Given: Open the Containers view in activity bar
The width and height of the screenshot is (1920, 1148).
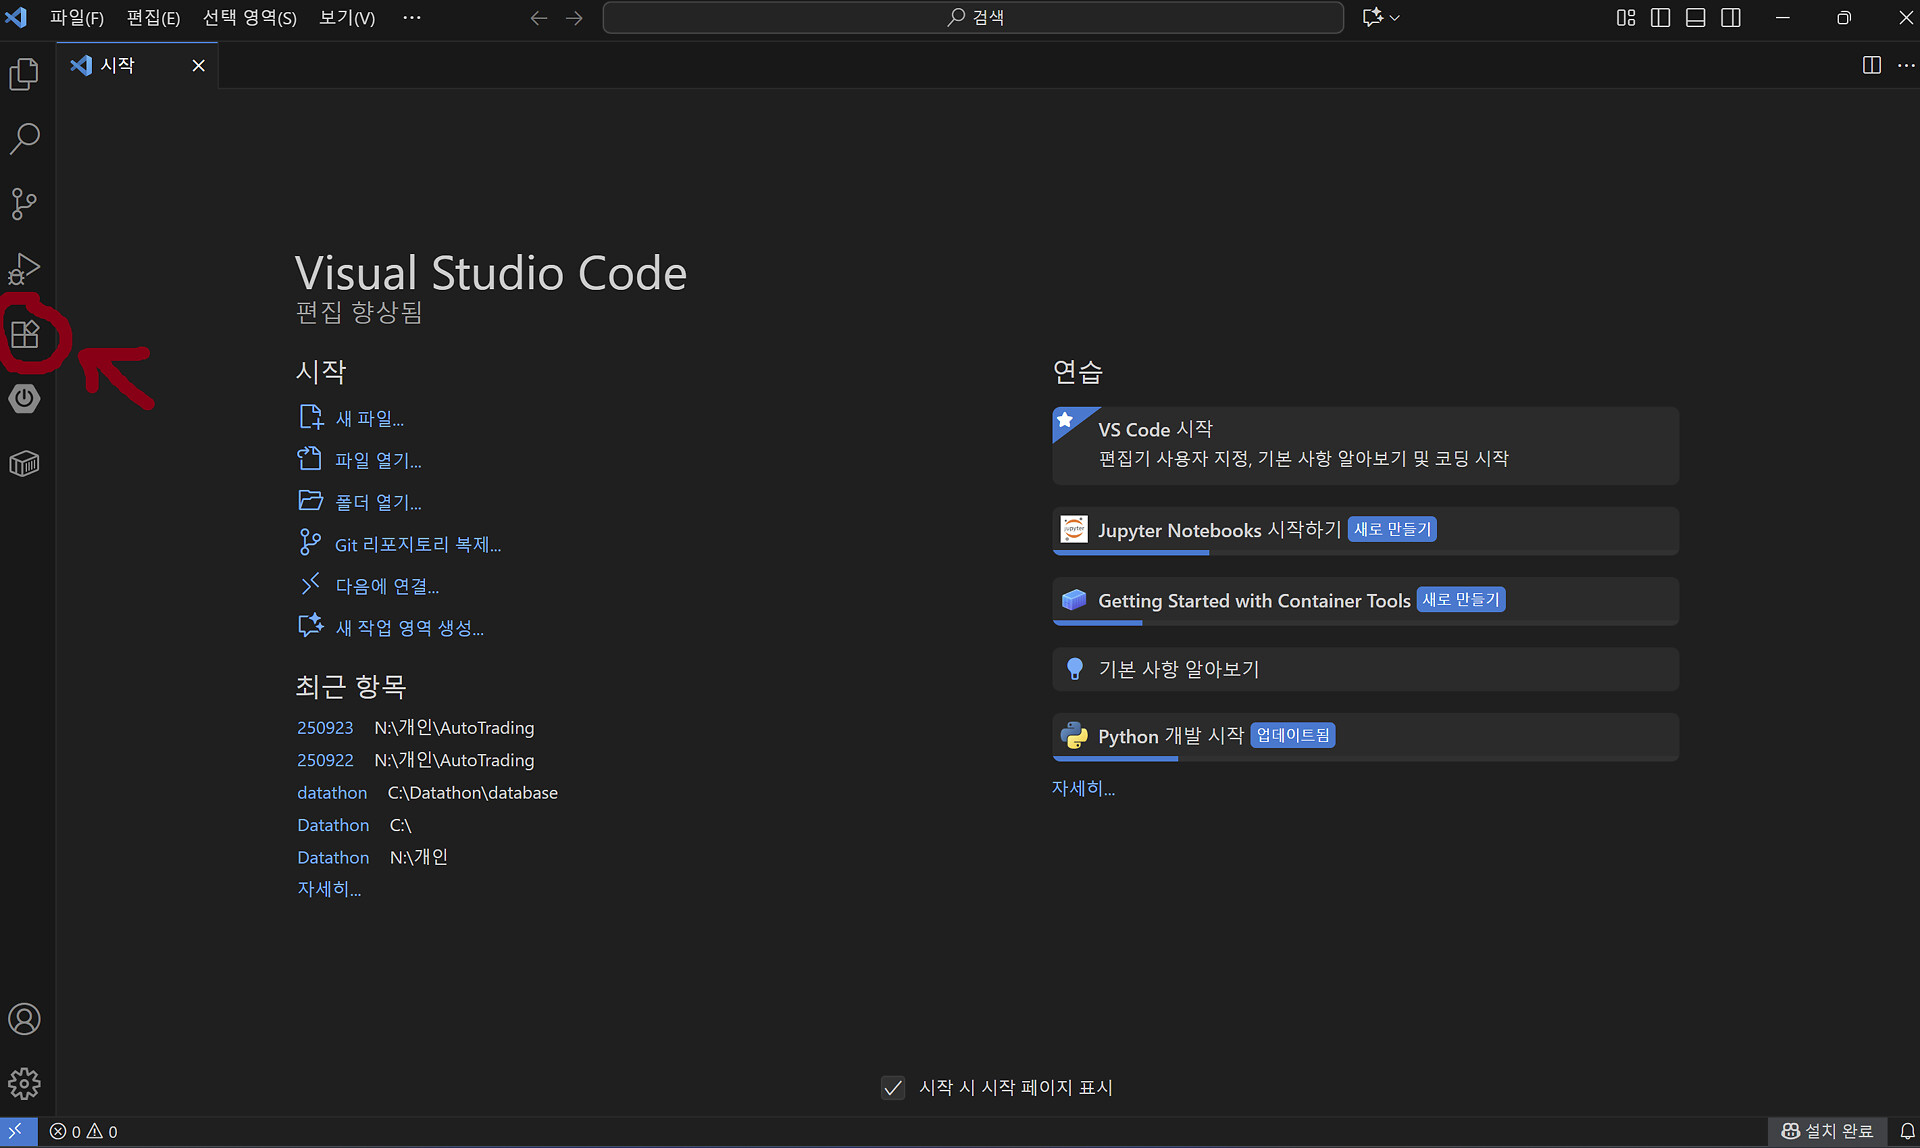Looking at the screenshot, I should (24, 464).
